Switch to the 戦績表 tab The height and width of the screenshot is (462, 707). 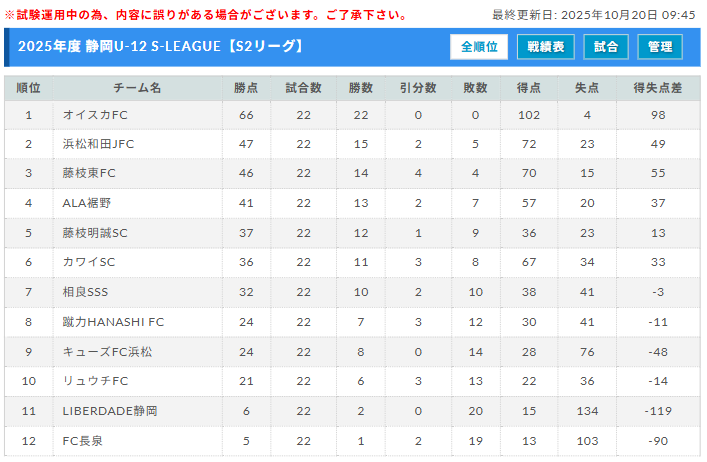pos(546,47)
